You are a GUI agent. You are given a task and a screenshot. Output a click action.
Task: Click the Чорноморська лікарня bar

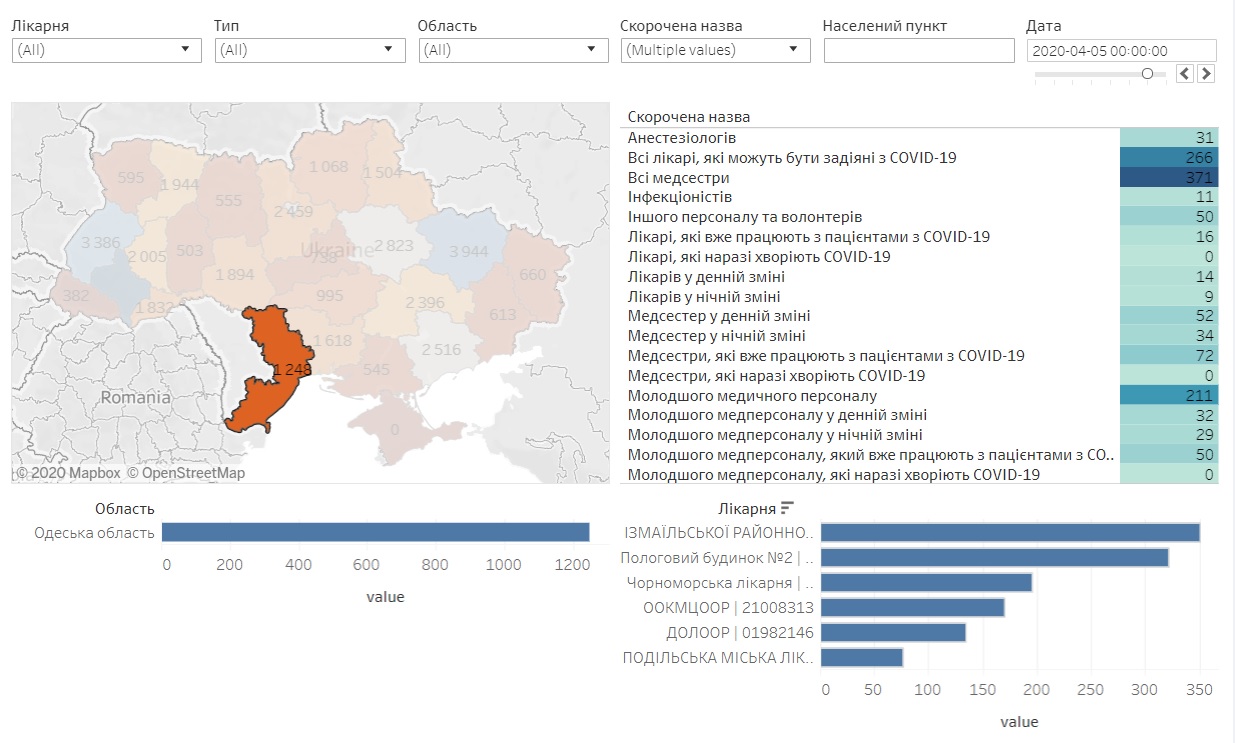coord(927,582)
